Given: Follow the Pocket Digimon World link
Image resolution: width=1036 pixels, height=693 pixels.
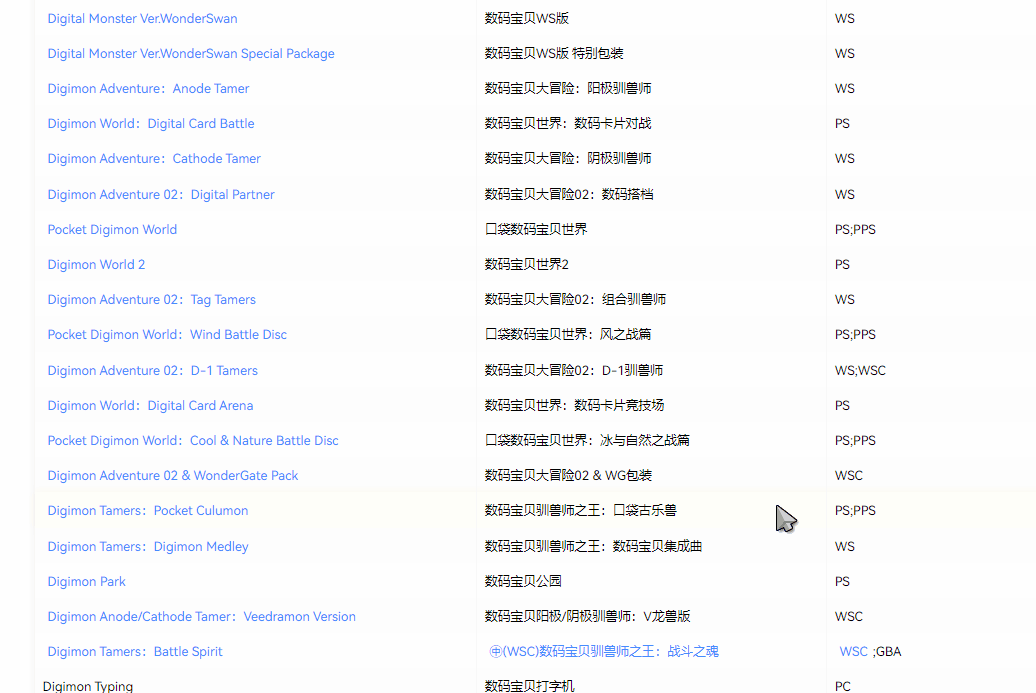Looking at the screenshot, I should [x=112, y=229].
